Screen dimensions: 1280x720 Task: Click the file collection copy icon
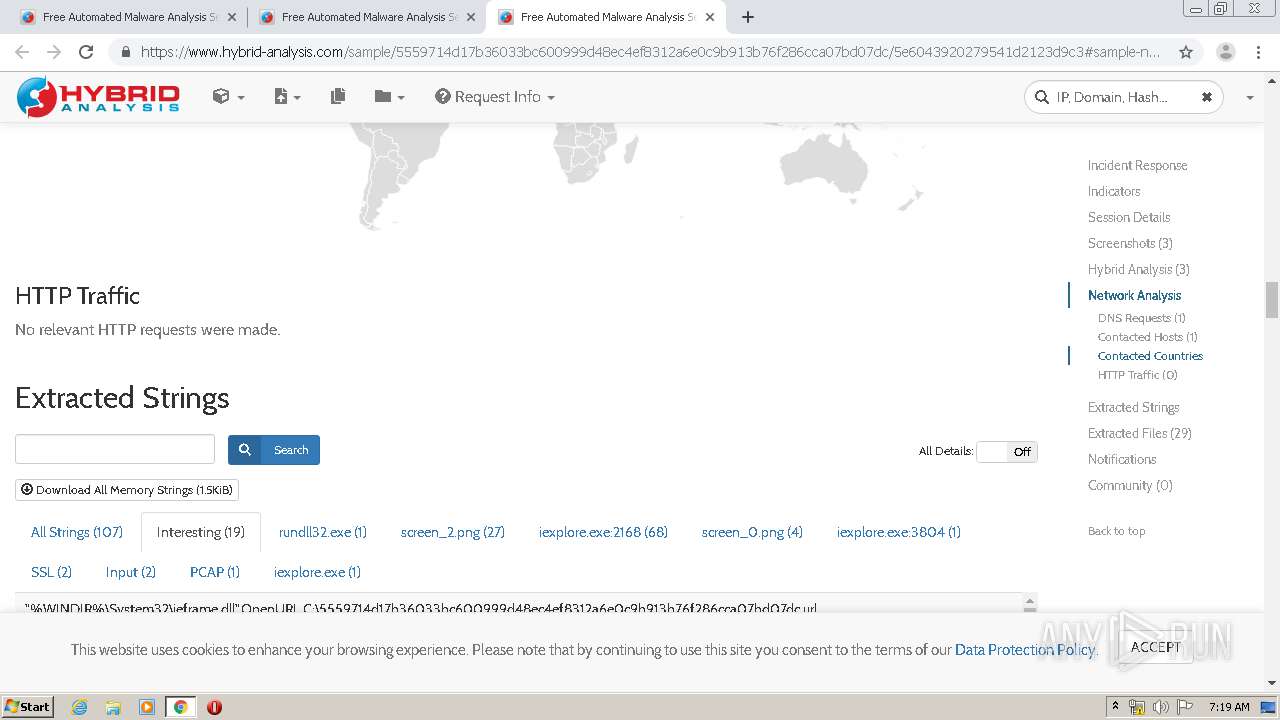338,96
